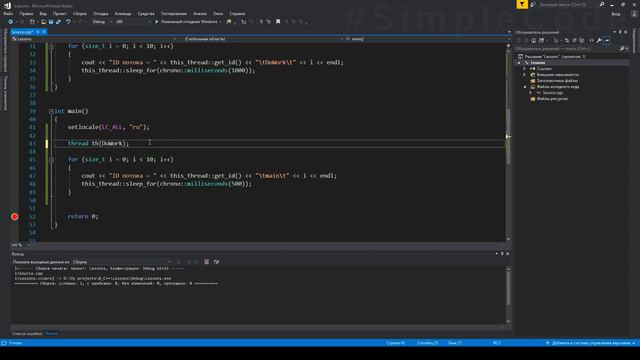Open the Правка menu
The height and width of the screenshot is (360, 640).
pyautogui.click(x=26, y=13)
